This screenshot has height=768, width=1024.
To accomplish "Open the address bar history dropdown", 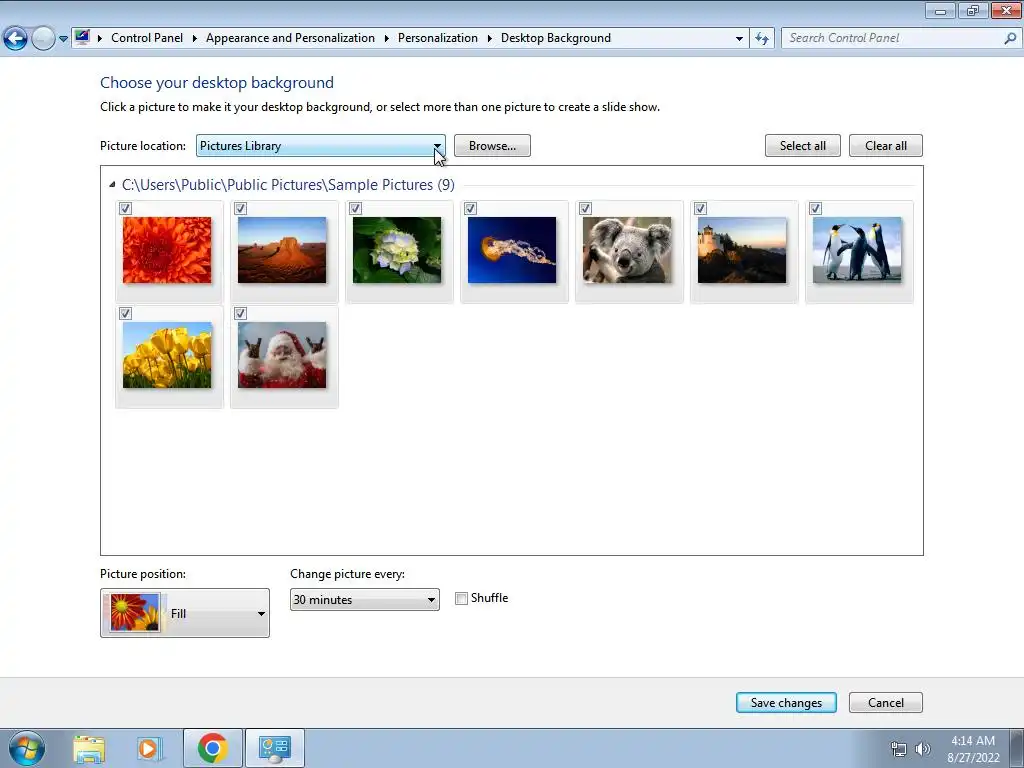I will point(739,38).
